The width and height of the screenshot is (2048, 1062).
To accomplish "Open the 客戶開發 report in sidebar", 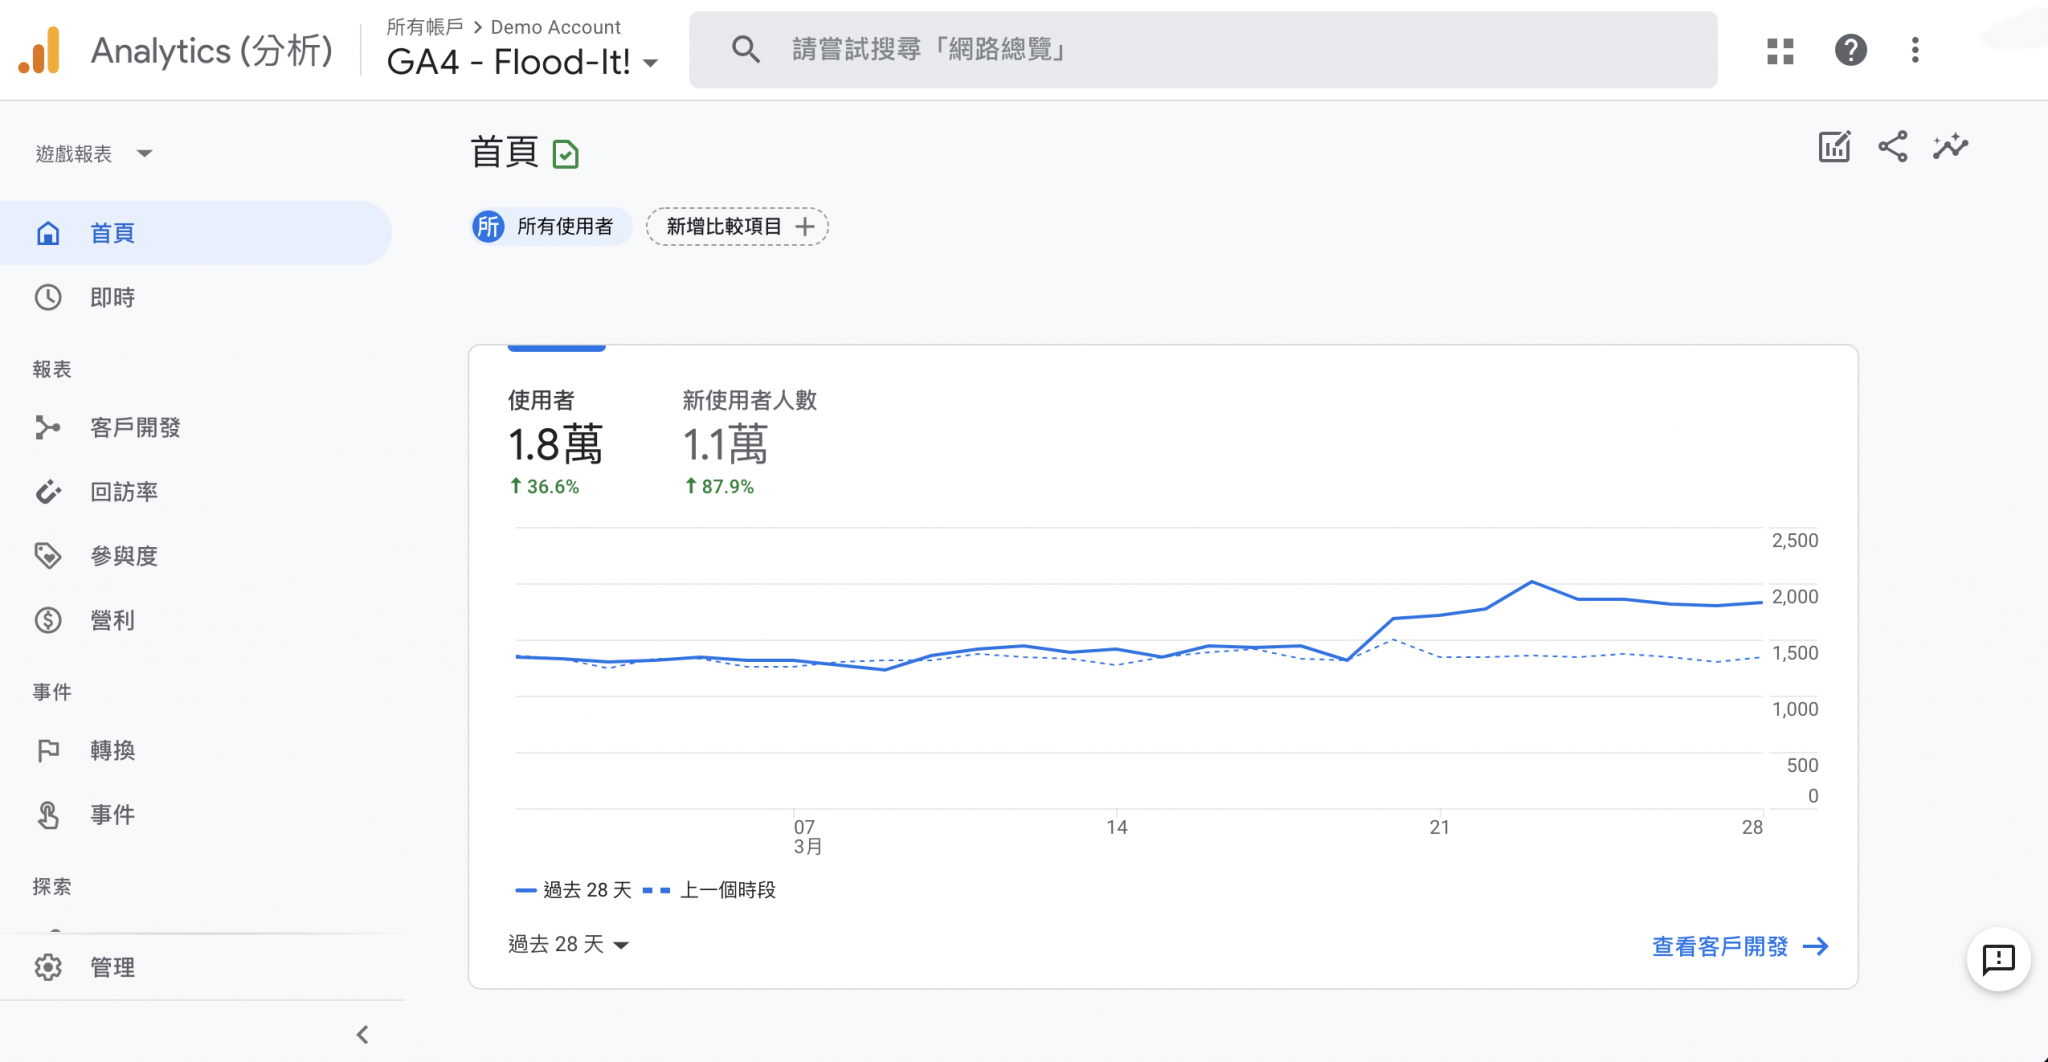I will 135,427.
